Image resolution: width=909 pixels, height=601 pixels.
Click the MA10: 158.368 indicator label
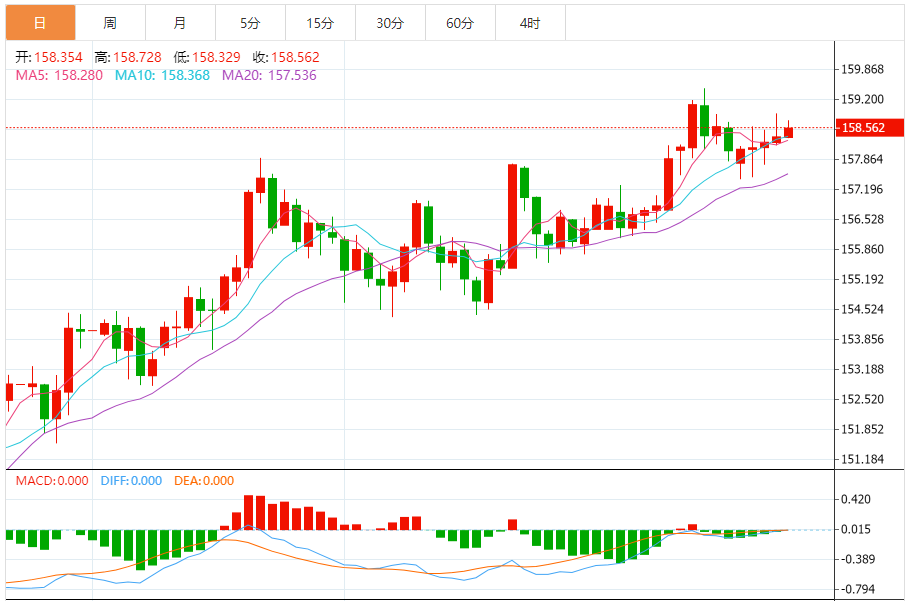click(x=162, y=75)
